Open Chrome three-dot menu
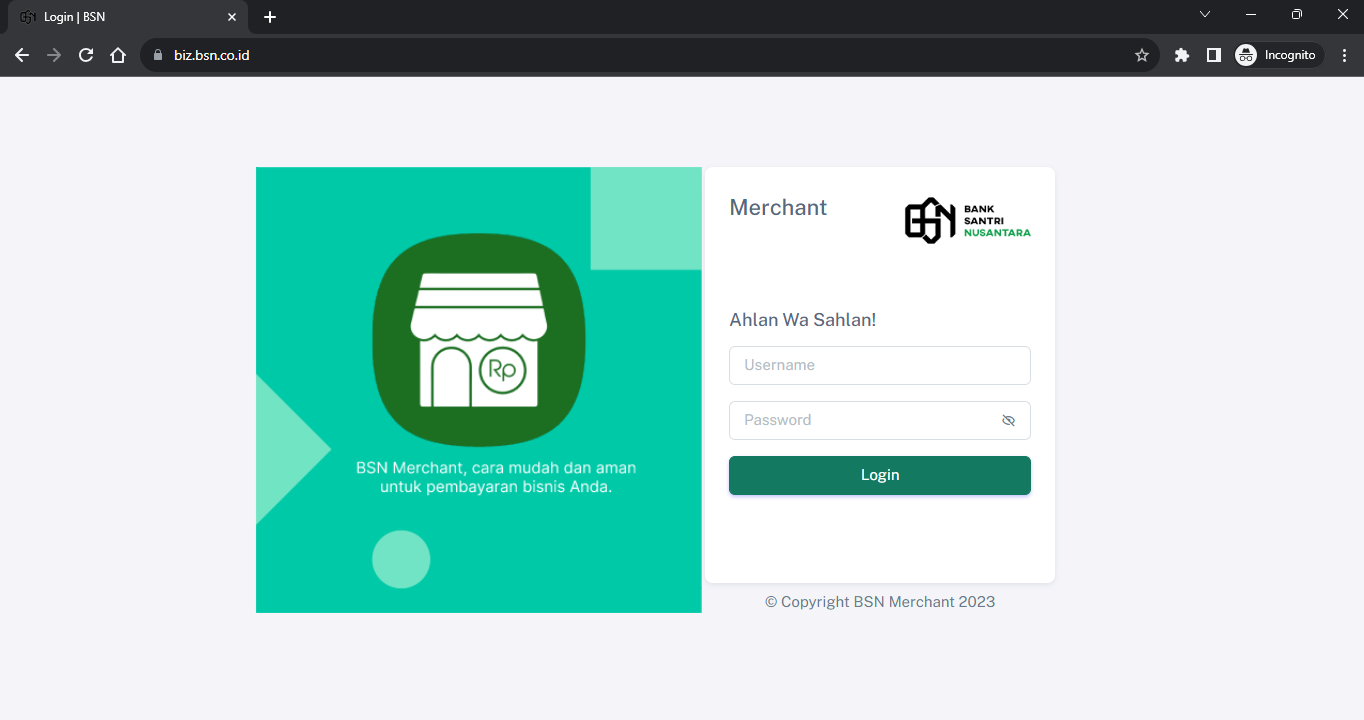Image resolution: width=1364 pixels, height=720 pixels. tap(1344, 56)
